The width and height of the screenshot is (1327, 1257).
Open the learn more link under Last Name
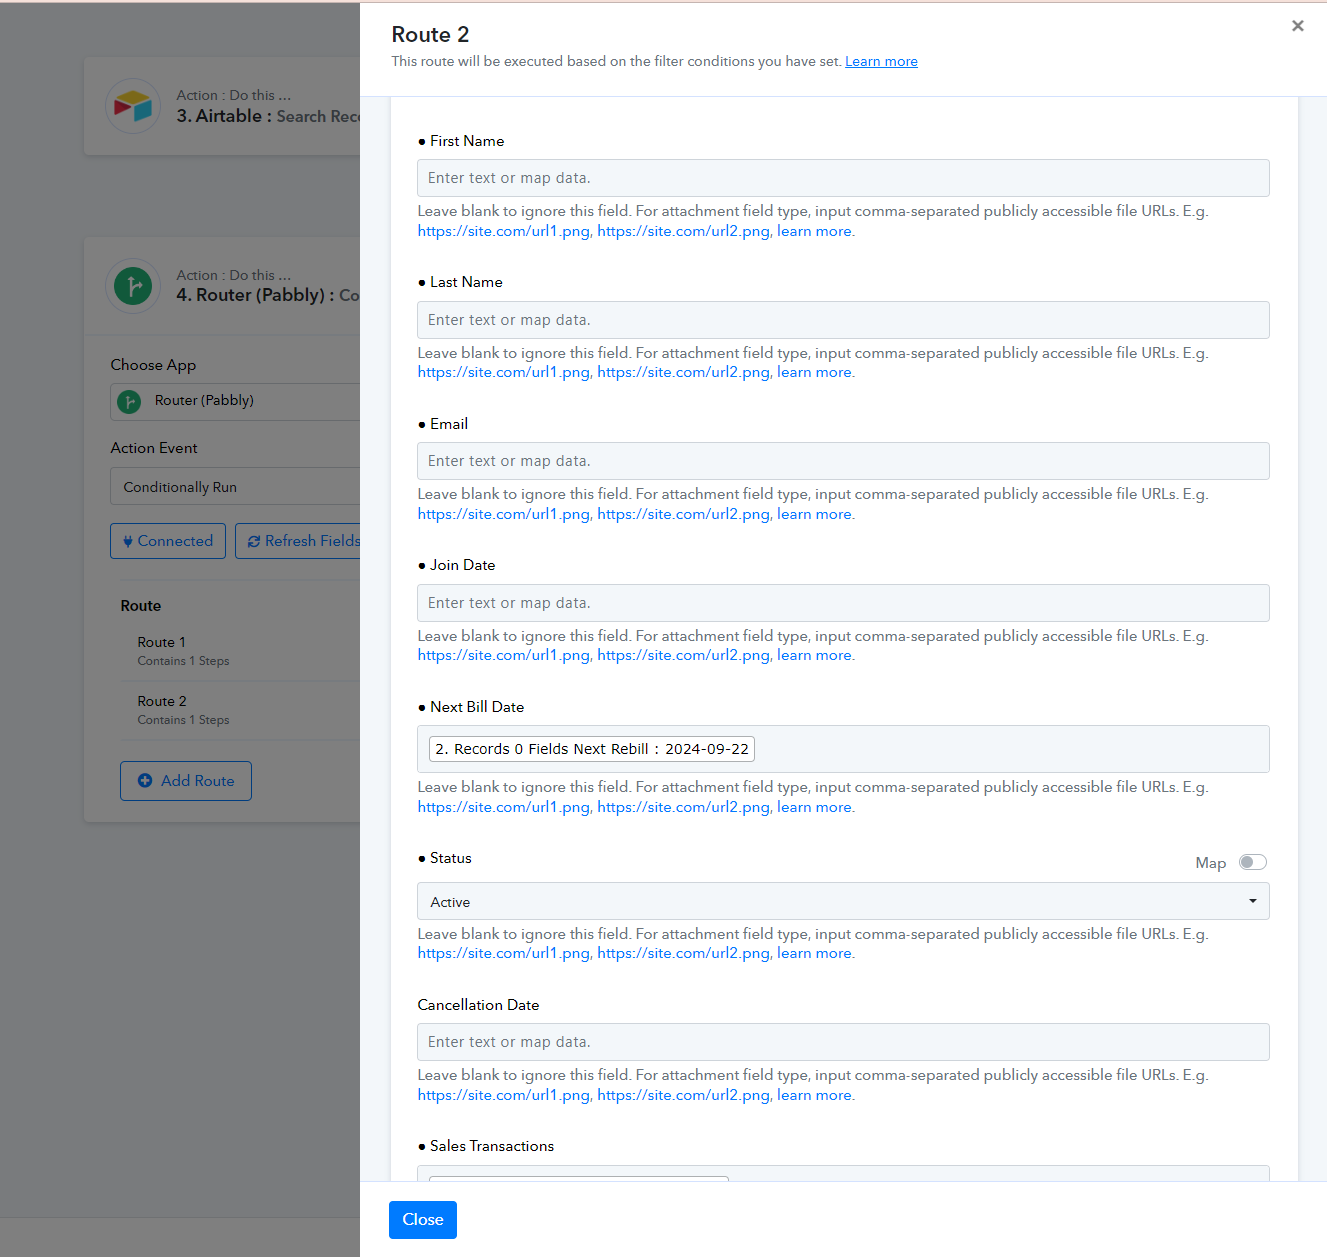pyautogui.click(x=816, y=372)
